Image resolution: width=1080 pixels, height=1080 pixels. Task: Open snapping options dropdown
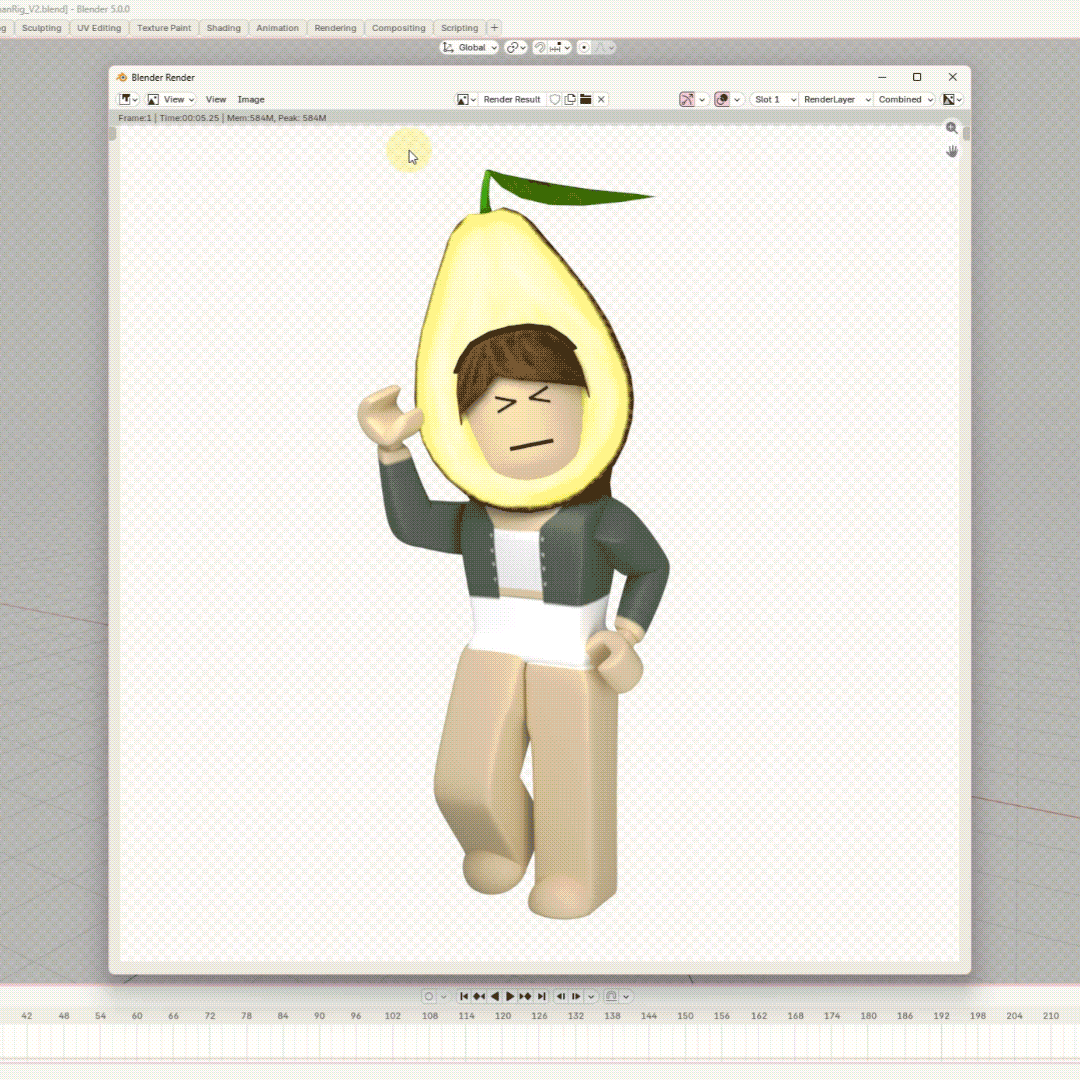pyautogui.click(x=560, y=48)
